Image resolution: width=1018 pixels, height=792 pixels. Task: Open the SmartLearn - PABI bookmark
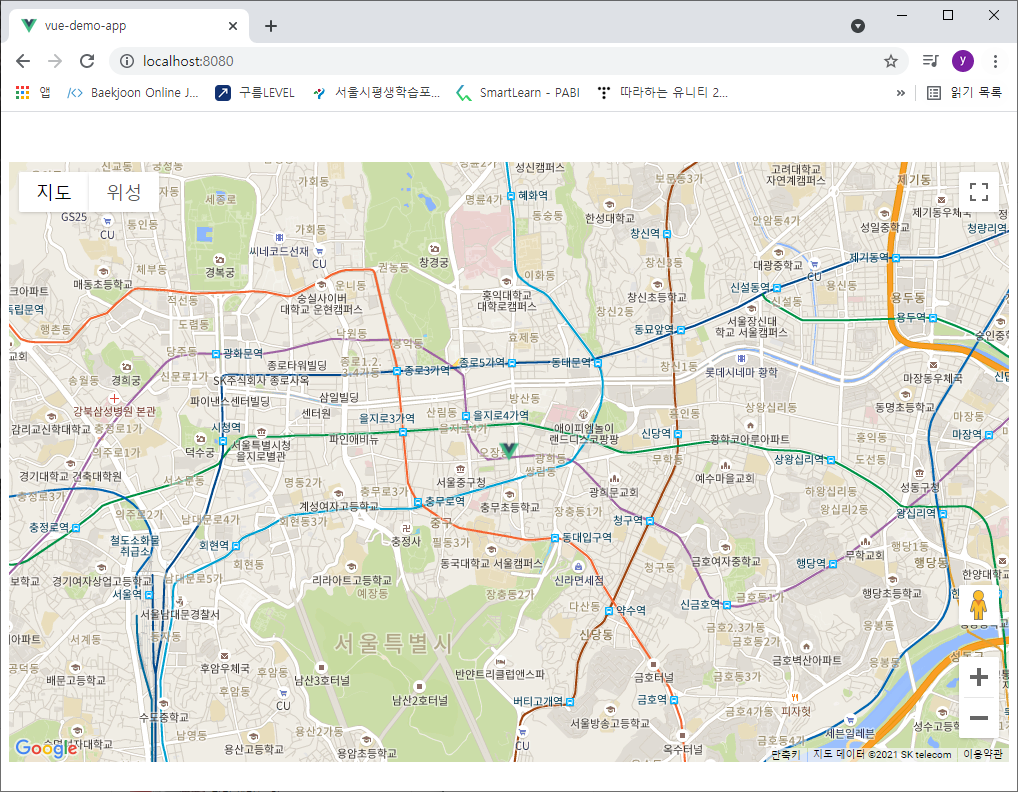(x=518, y=93)
